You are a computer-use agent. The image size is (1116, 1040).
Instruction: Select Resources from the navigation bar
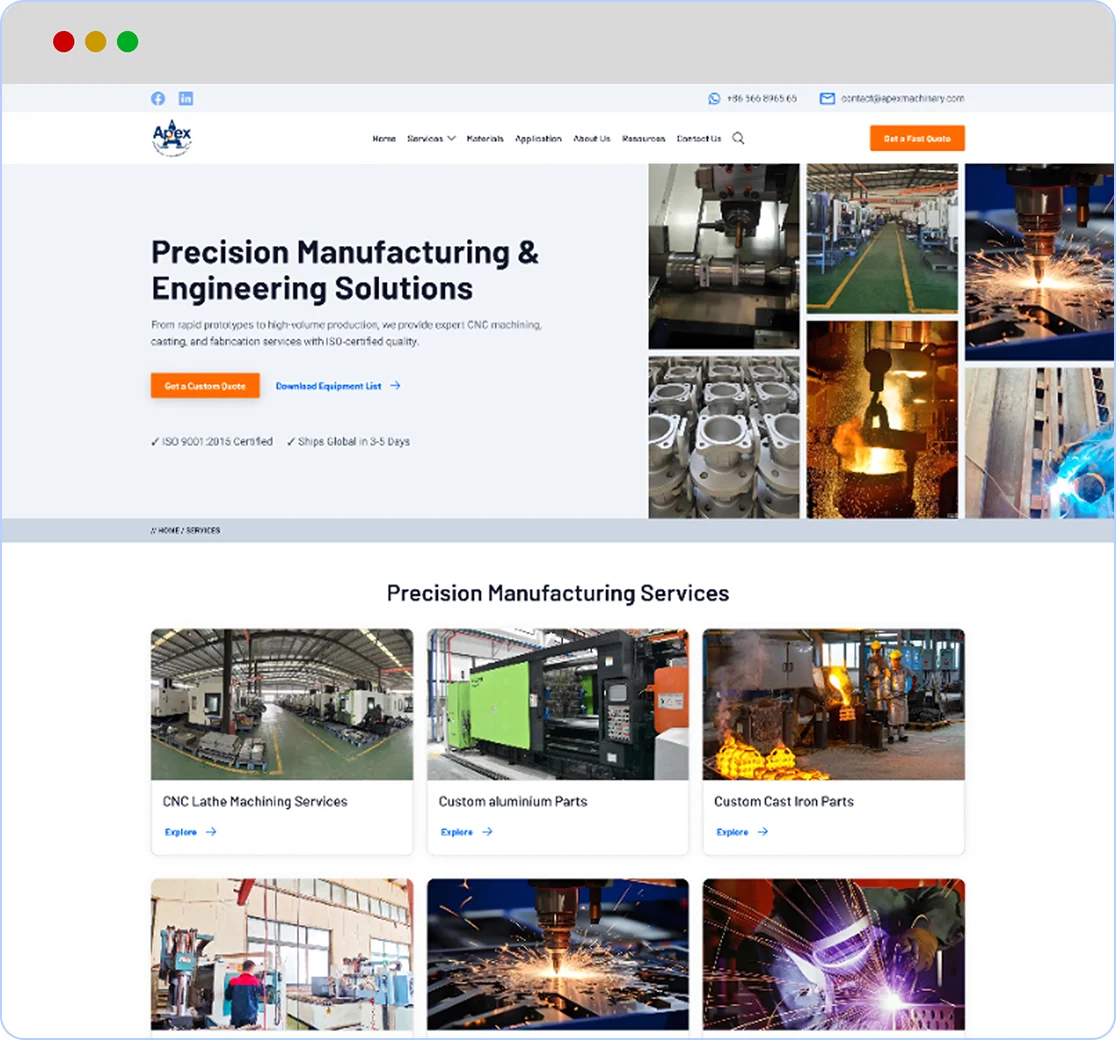643,138
